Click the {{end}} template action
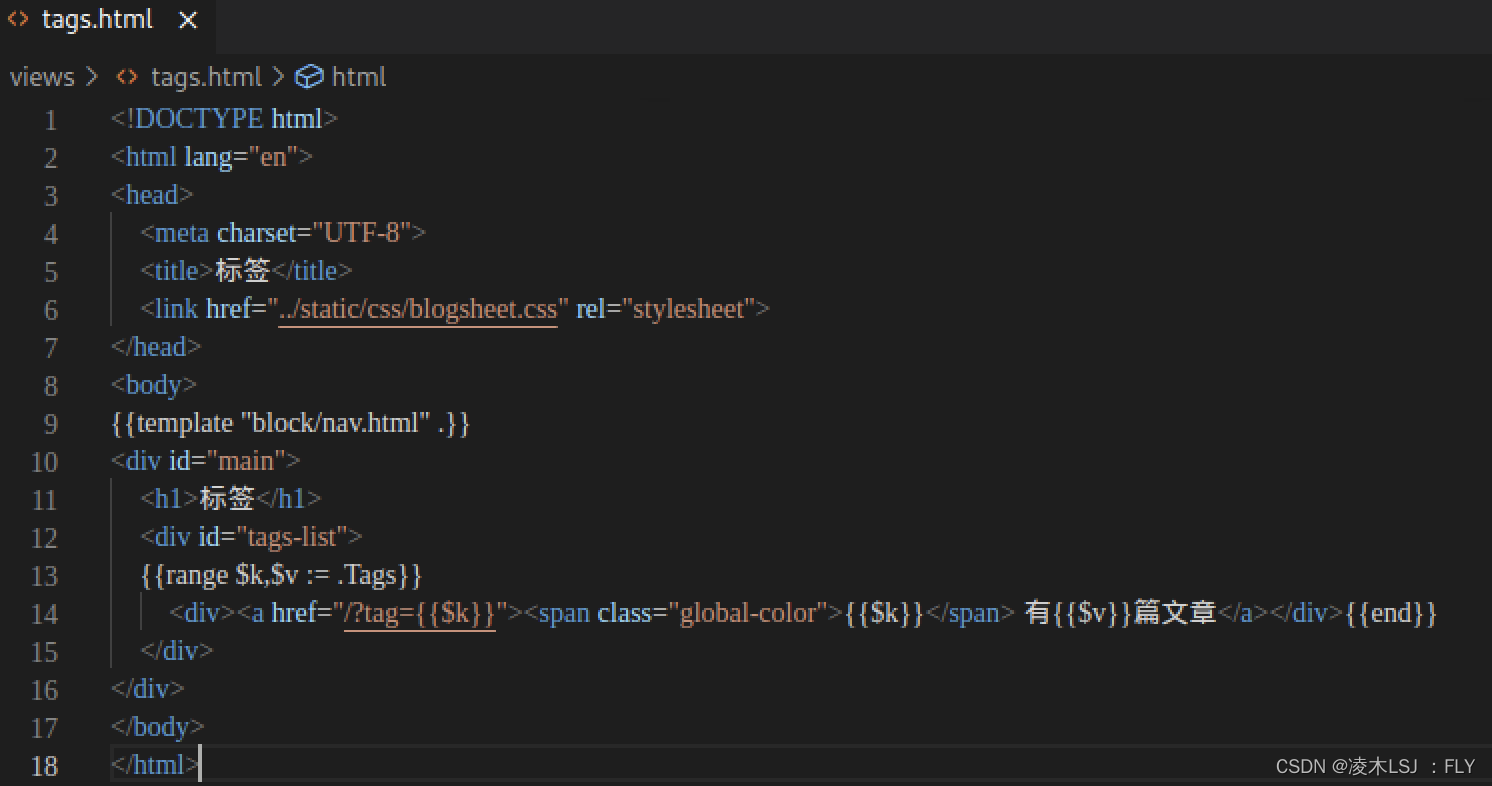The image size is (1492, 786). [x=1391, y=613]
